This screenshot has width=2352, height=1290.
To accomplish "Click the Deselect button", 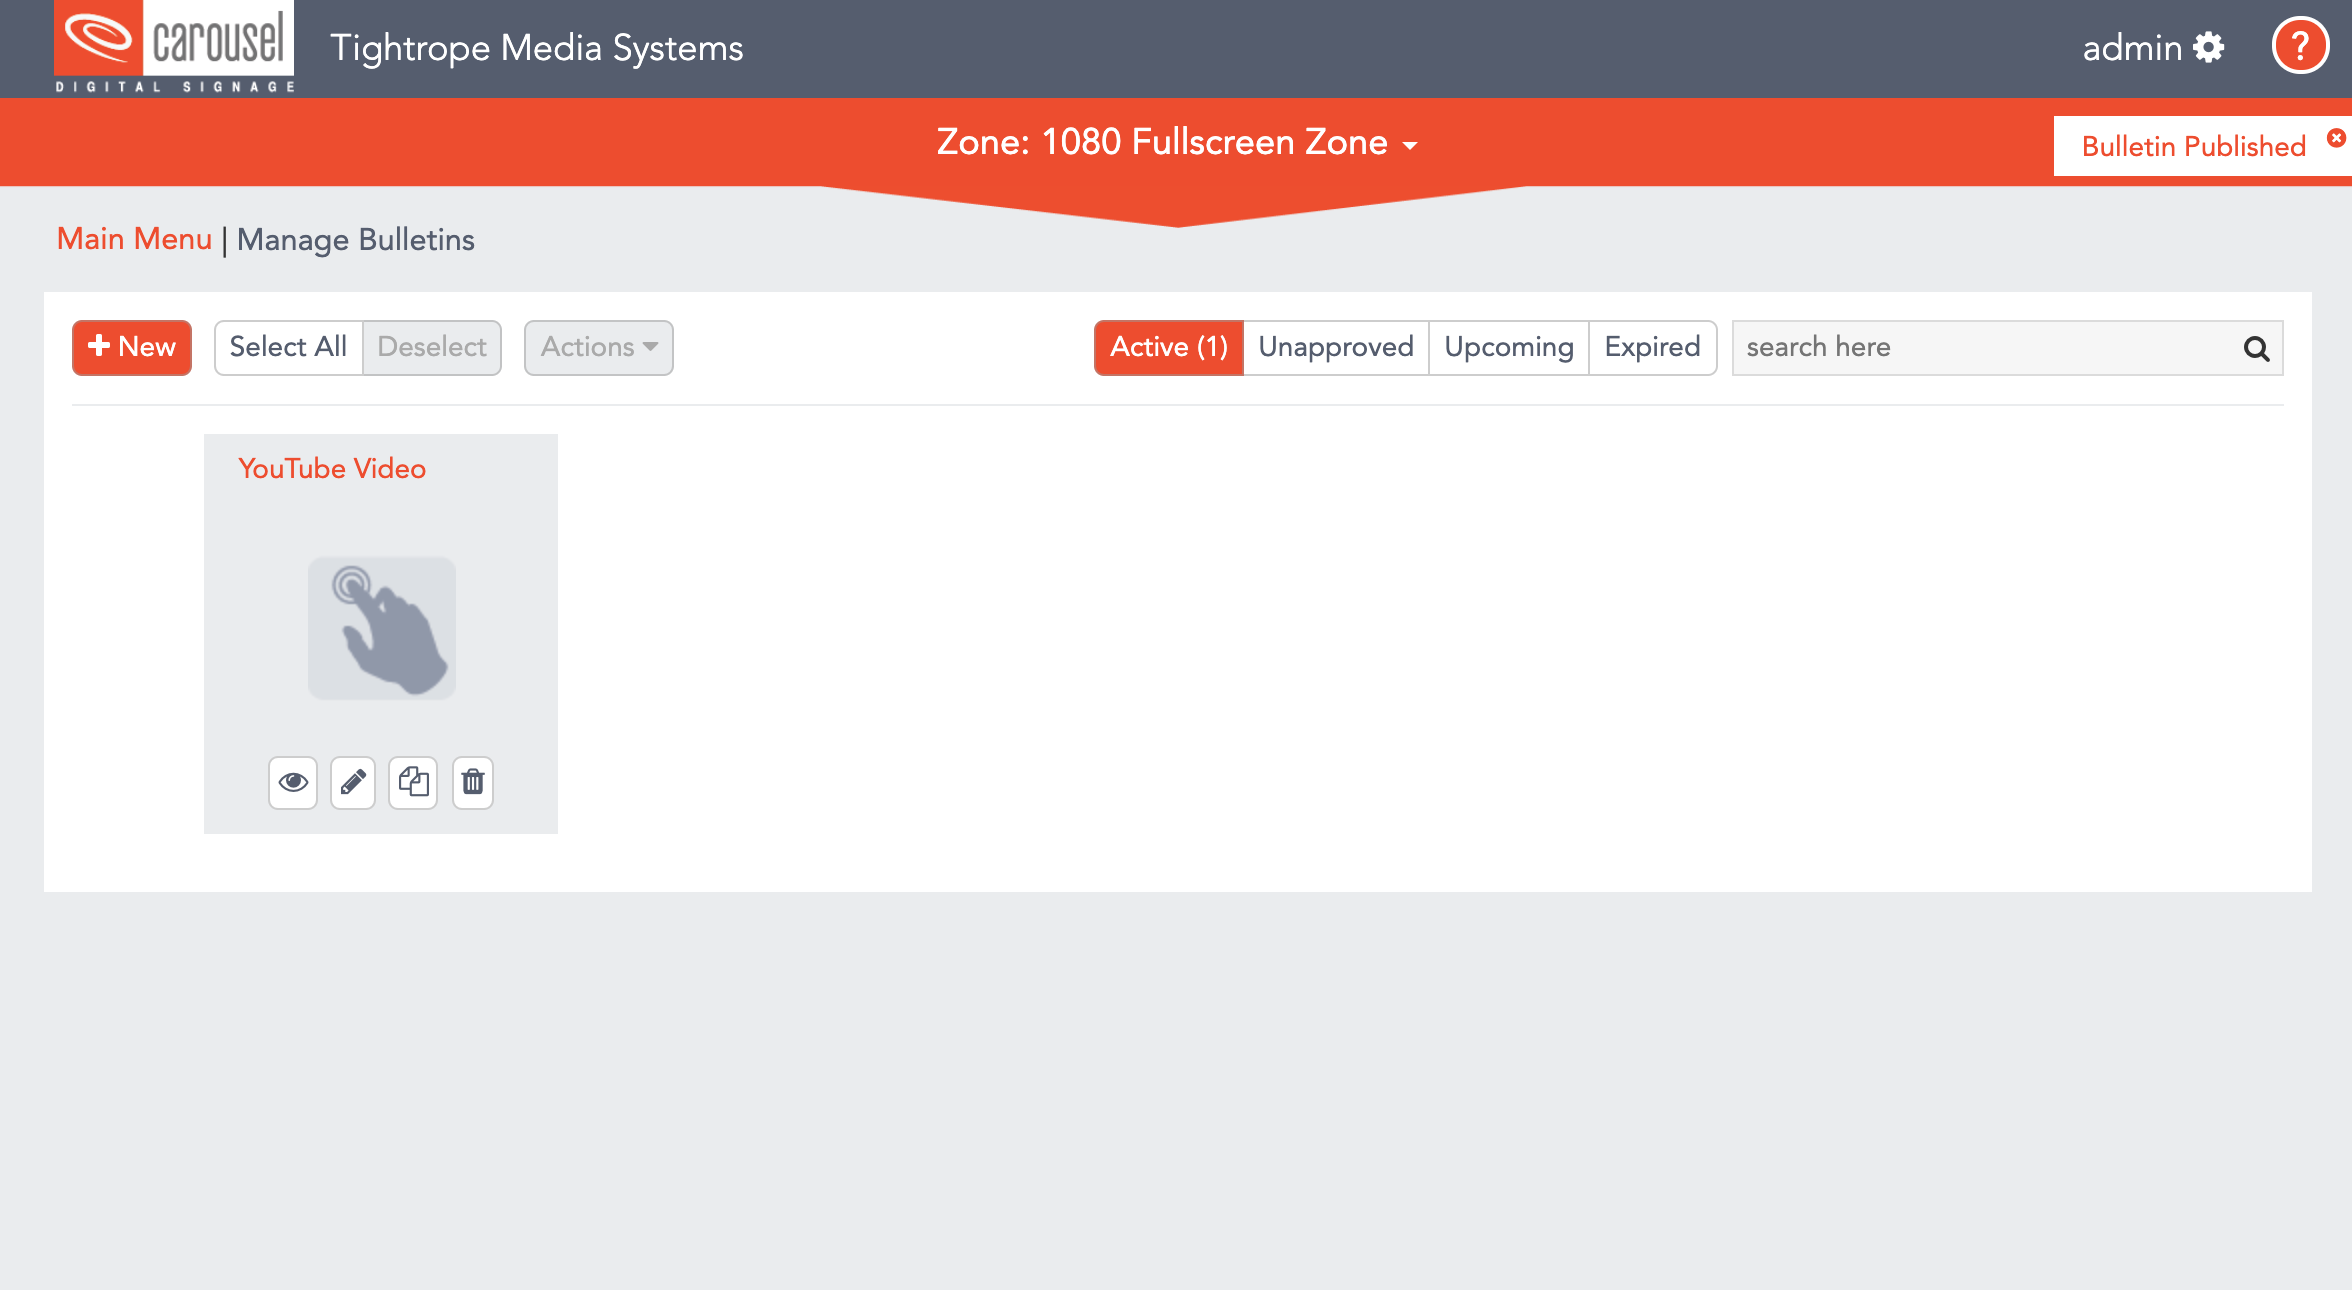I will 432,347.
